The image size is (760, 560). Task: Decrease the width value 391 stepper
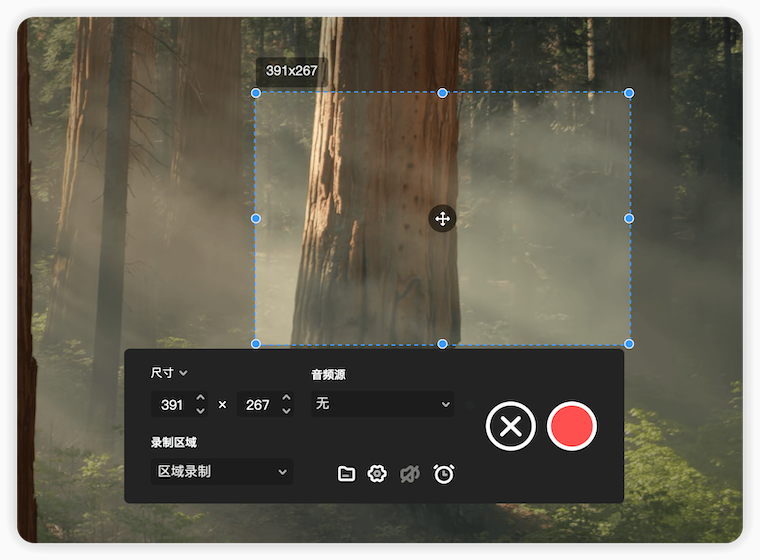click(200, 411)
